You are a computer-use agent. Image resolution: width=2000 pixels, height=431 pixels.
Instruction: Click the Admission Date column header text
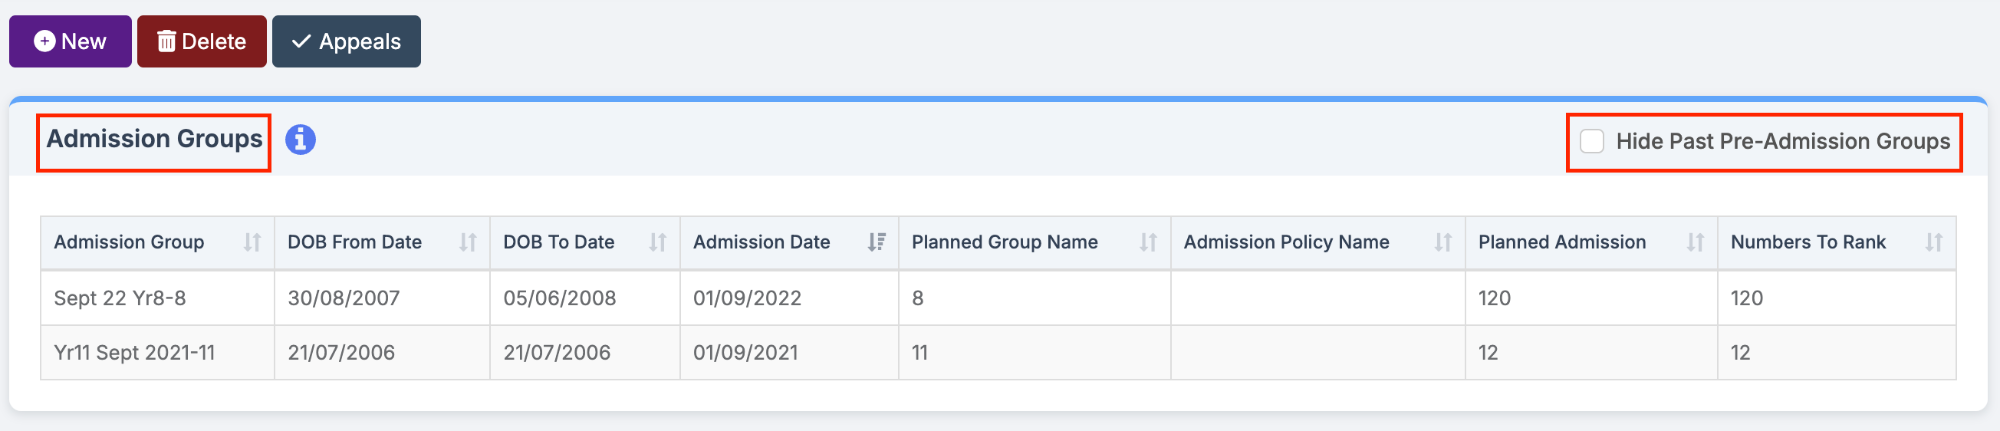(761, 242)
